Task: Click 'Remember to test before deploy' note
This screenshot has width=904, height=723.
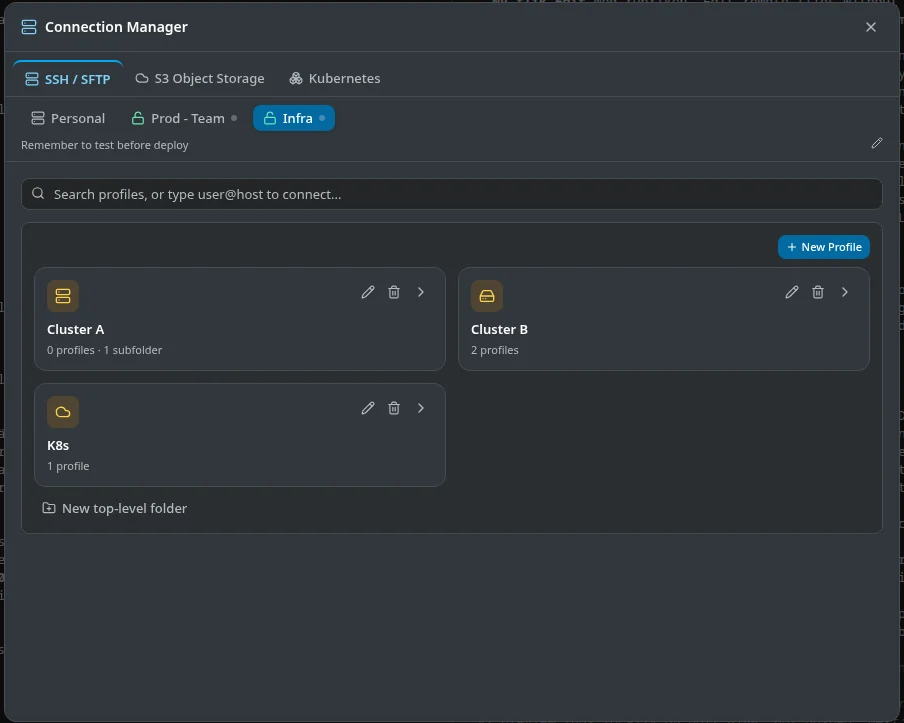Action: click(x=105, y=145)
